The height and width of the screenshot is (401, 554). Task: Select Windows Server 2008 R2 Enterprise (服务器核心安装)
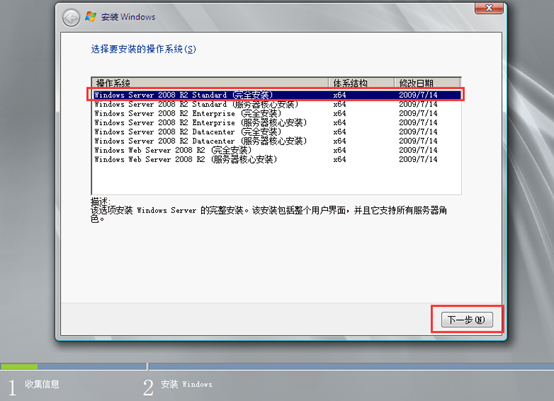pos(277,123)
